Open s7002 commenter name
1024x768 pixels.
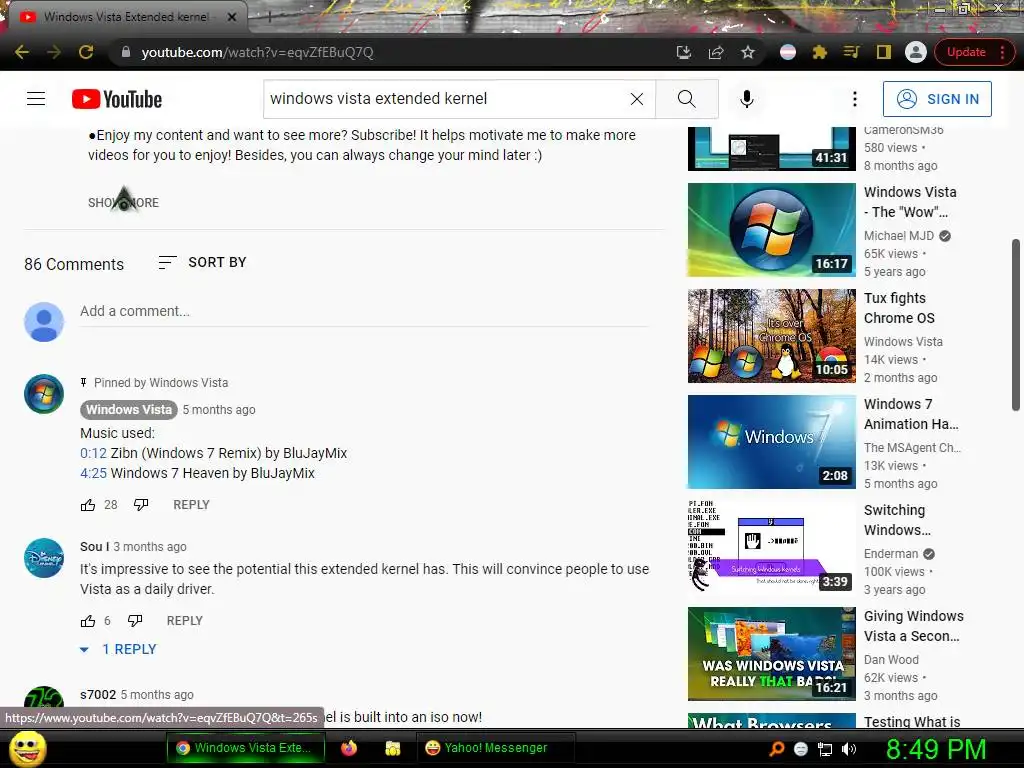98,695
